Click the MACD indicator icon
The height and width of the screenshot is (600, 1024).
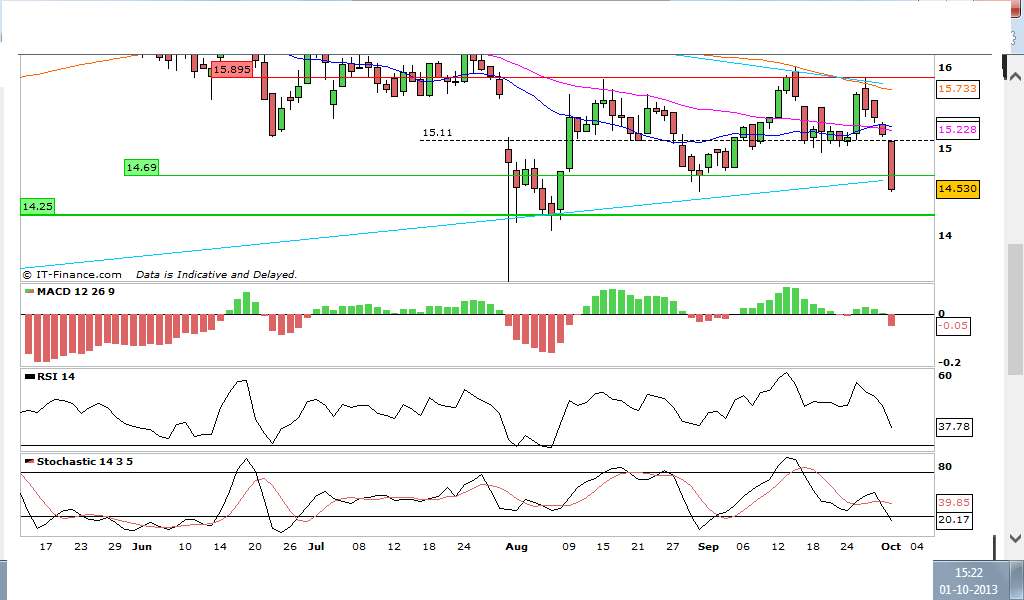[x=29, y=291]
